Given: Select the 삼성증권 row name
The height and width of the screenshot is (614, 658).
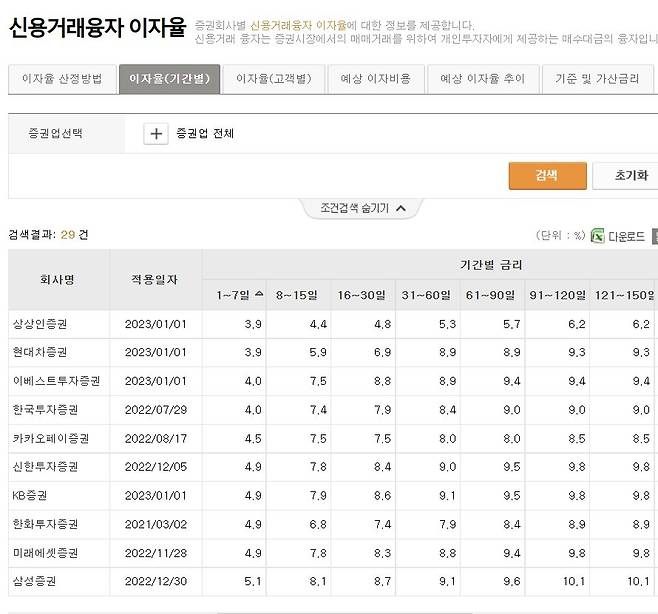Looking at the screenshot, I should click(x=34, y=581).
